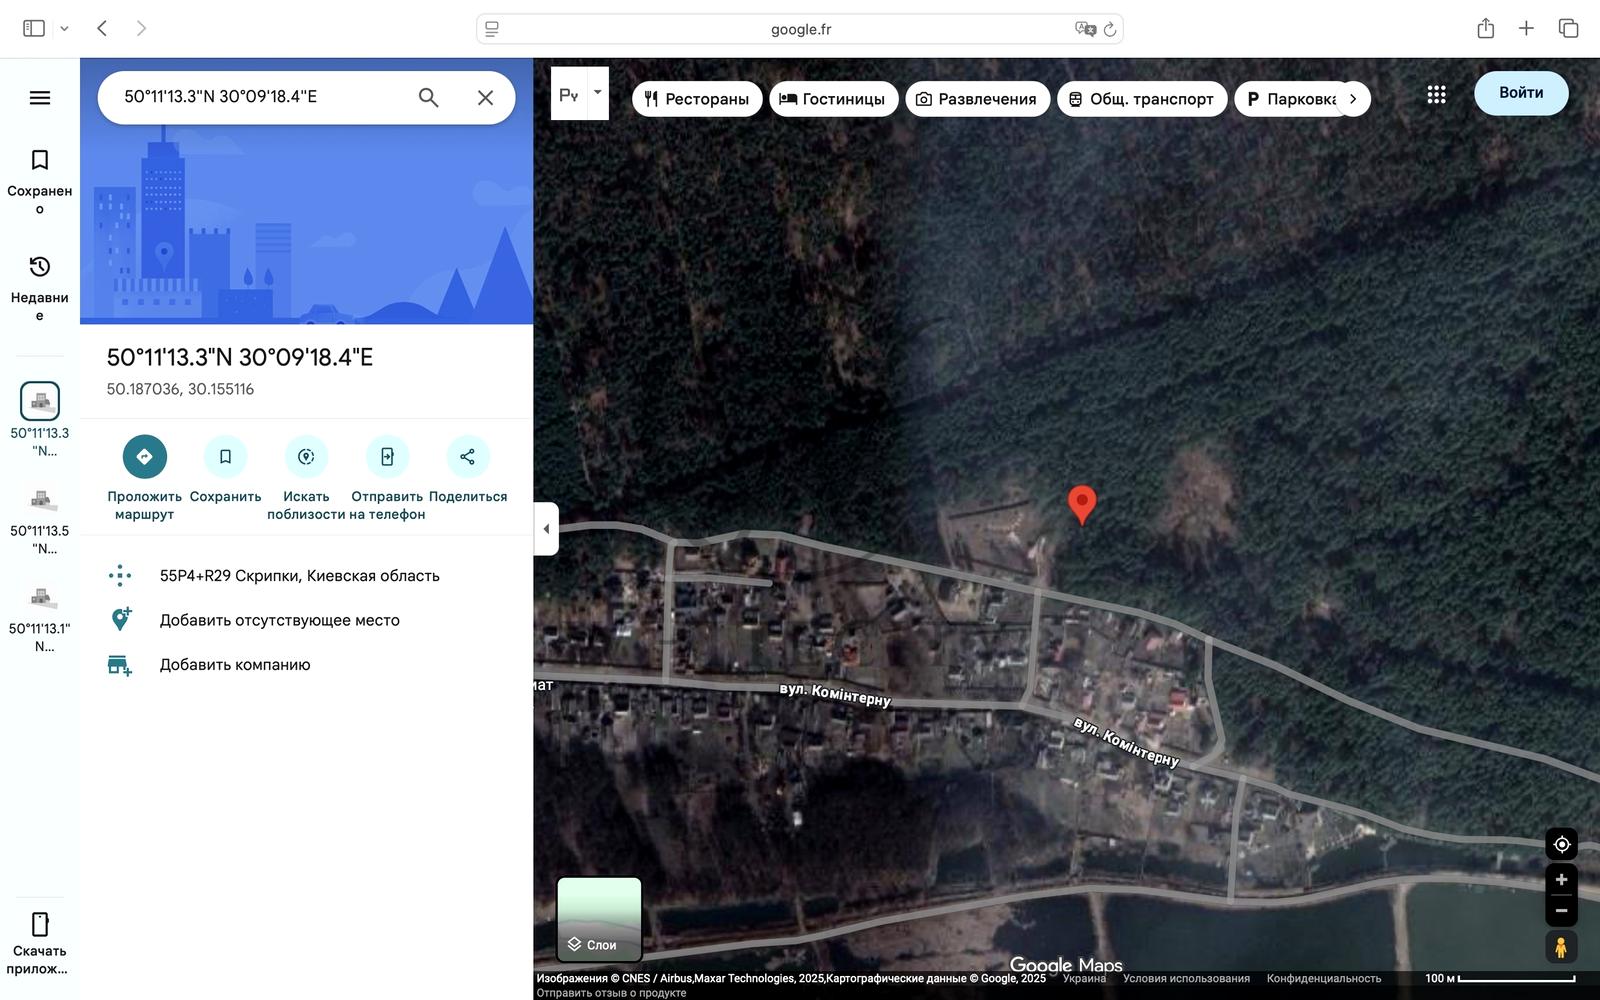Viewport: 1600px width, 1000px height.
Task: Open Google apps grid
Action: click(x=1436, y=94)
